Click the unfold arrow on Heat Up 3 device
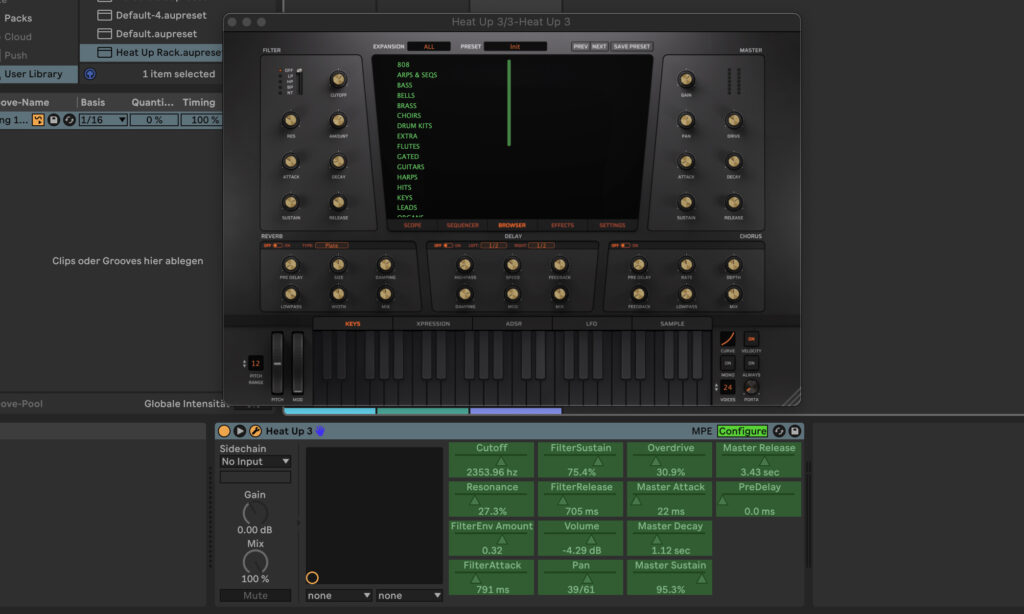This screenshot has height=614, width=1024. click(x=240, y=431)
